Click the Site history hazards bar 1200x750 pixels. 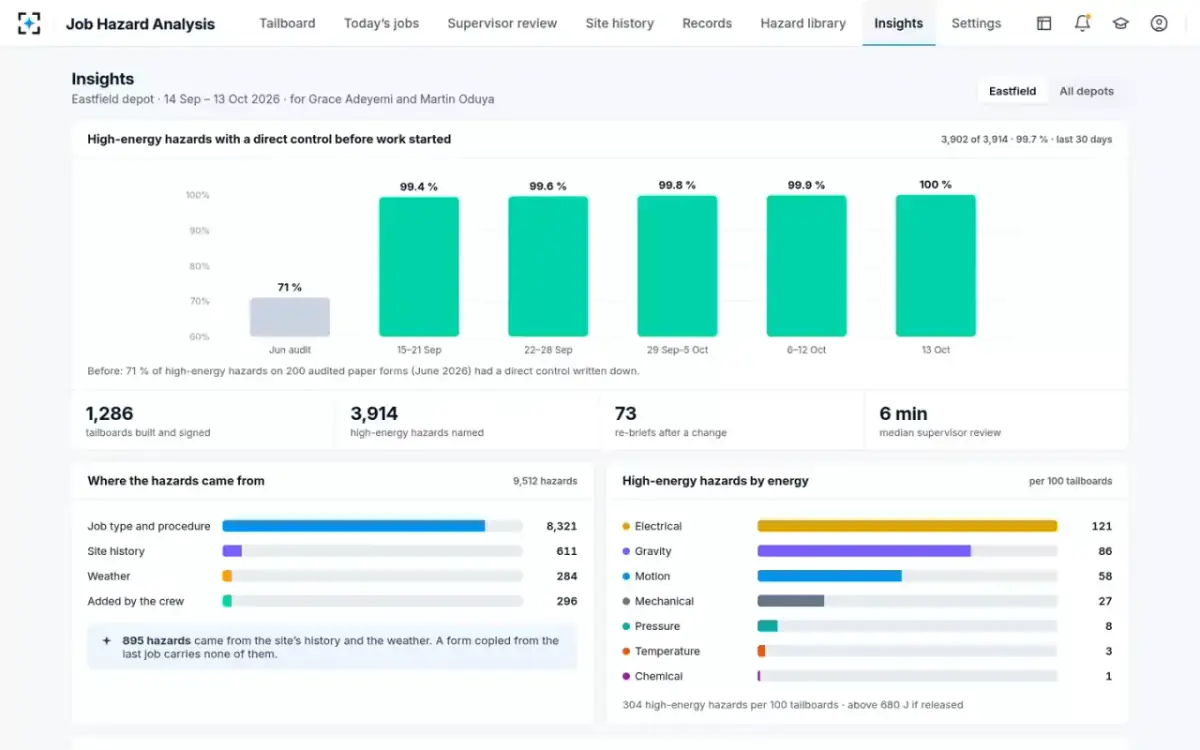(372, 551)
